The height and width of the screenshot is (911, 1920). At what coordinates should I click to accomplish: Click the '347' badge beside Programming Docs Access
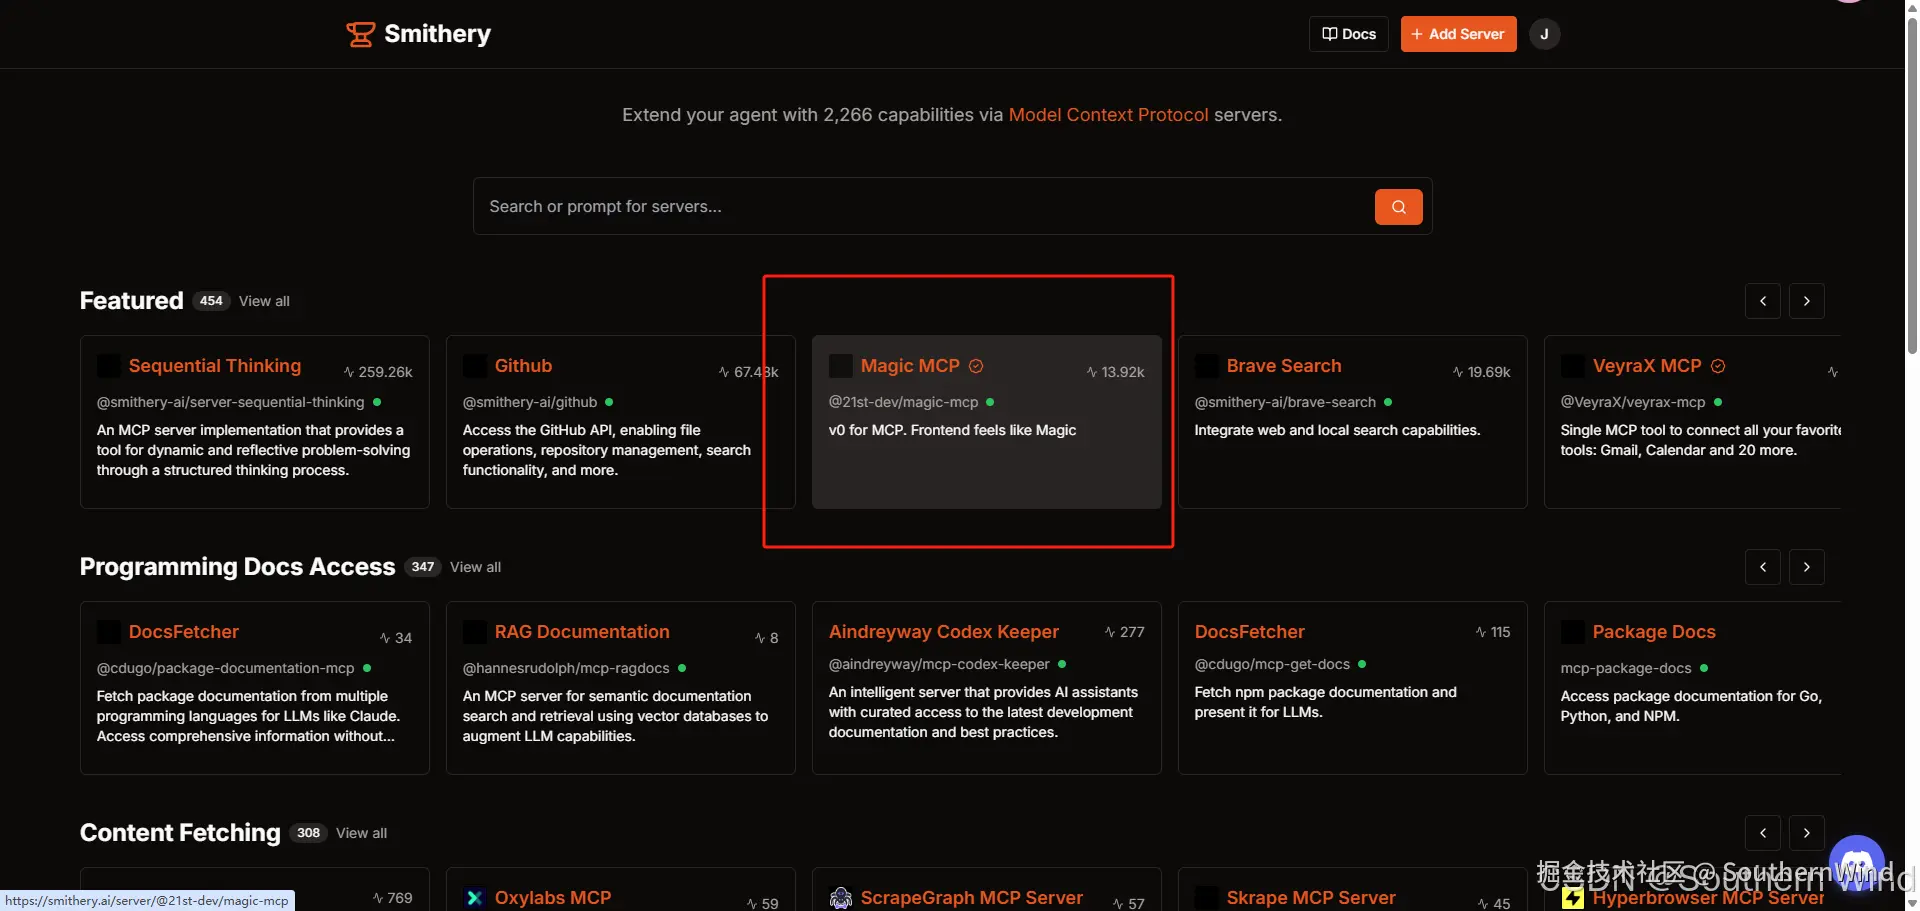423,567
